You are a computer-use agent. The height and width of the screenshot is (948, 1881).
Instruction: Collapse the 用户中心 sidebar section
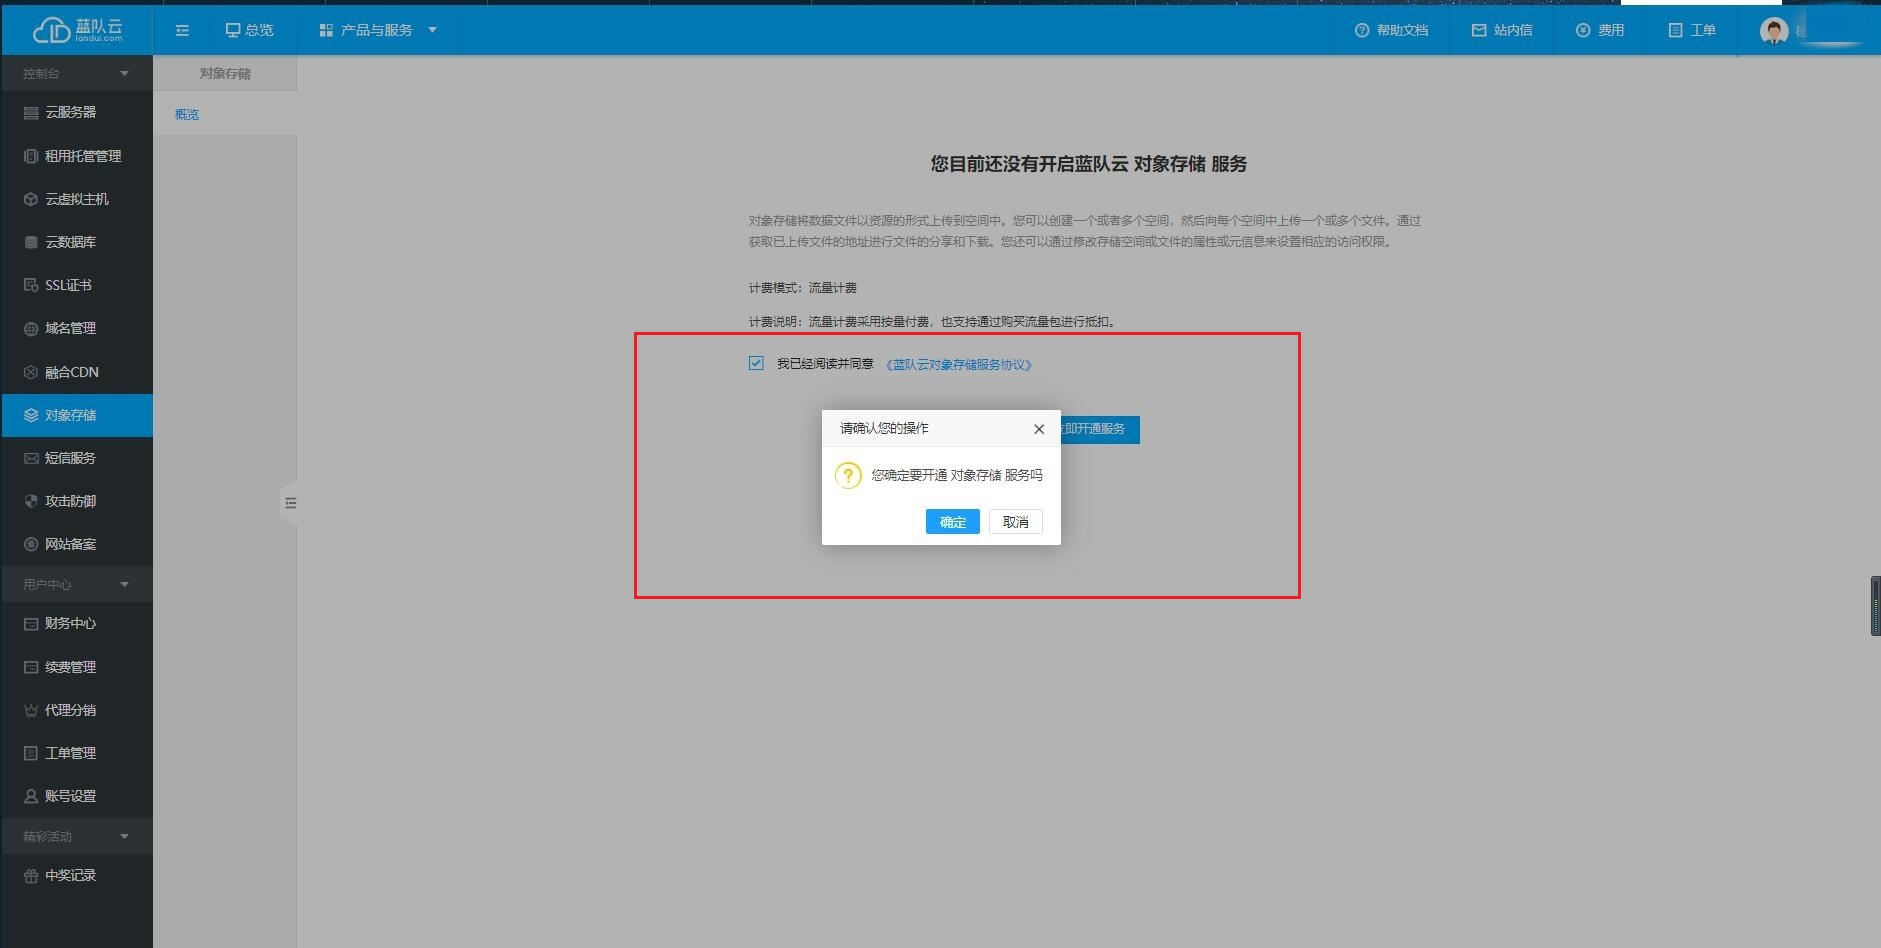[124, 584]
